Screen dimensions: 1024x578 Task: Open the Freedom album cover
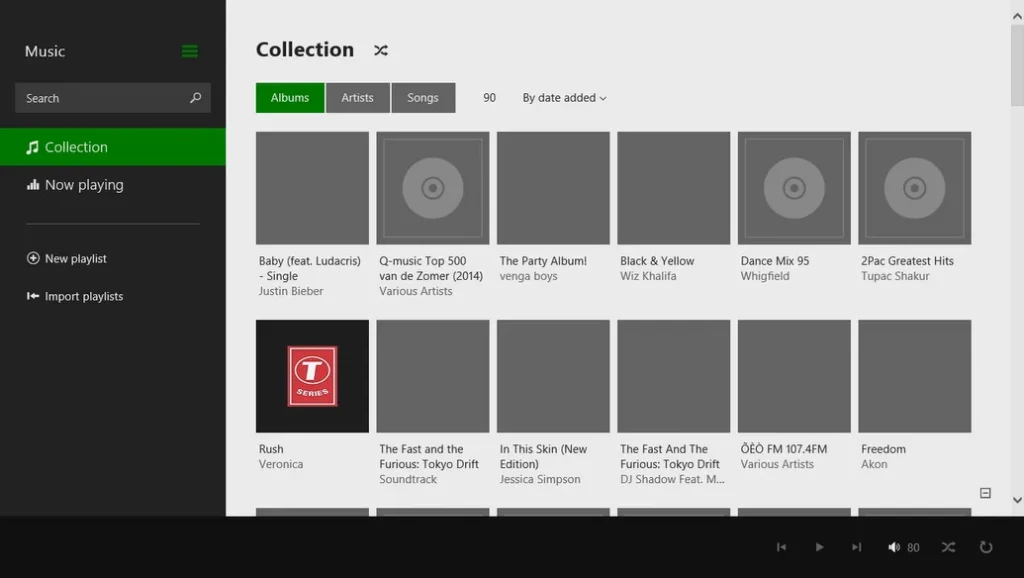[x=914, y=376]
